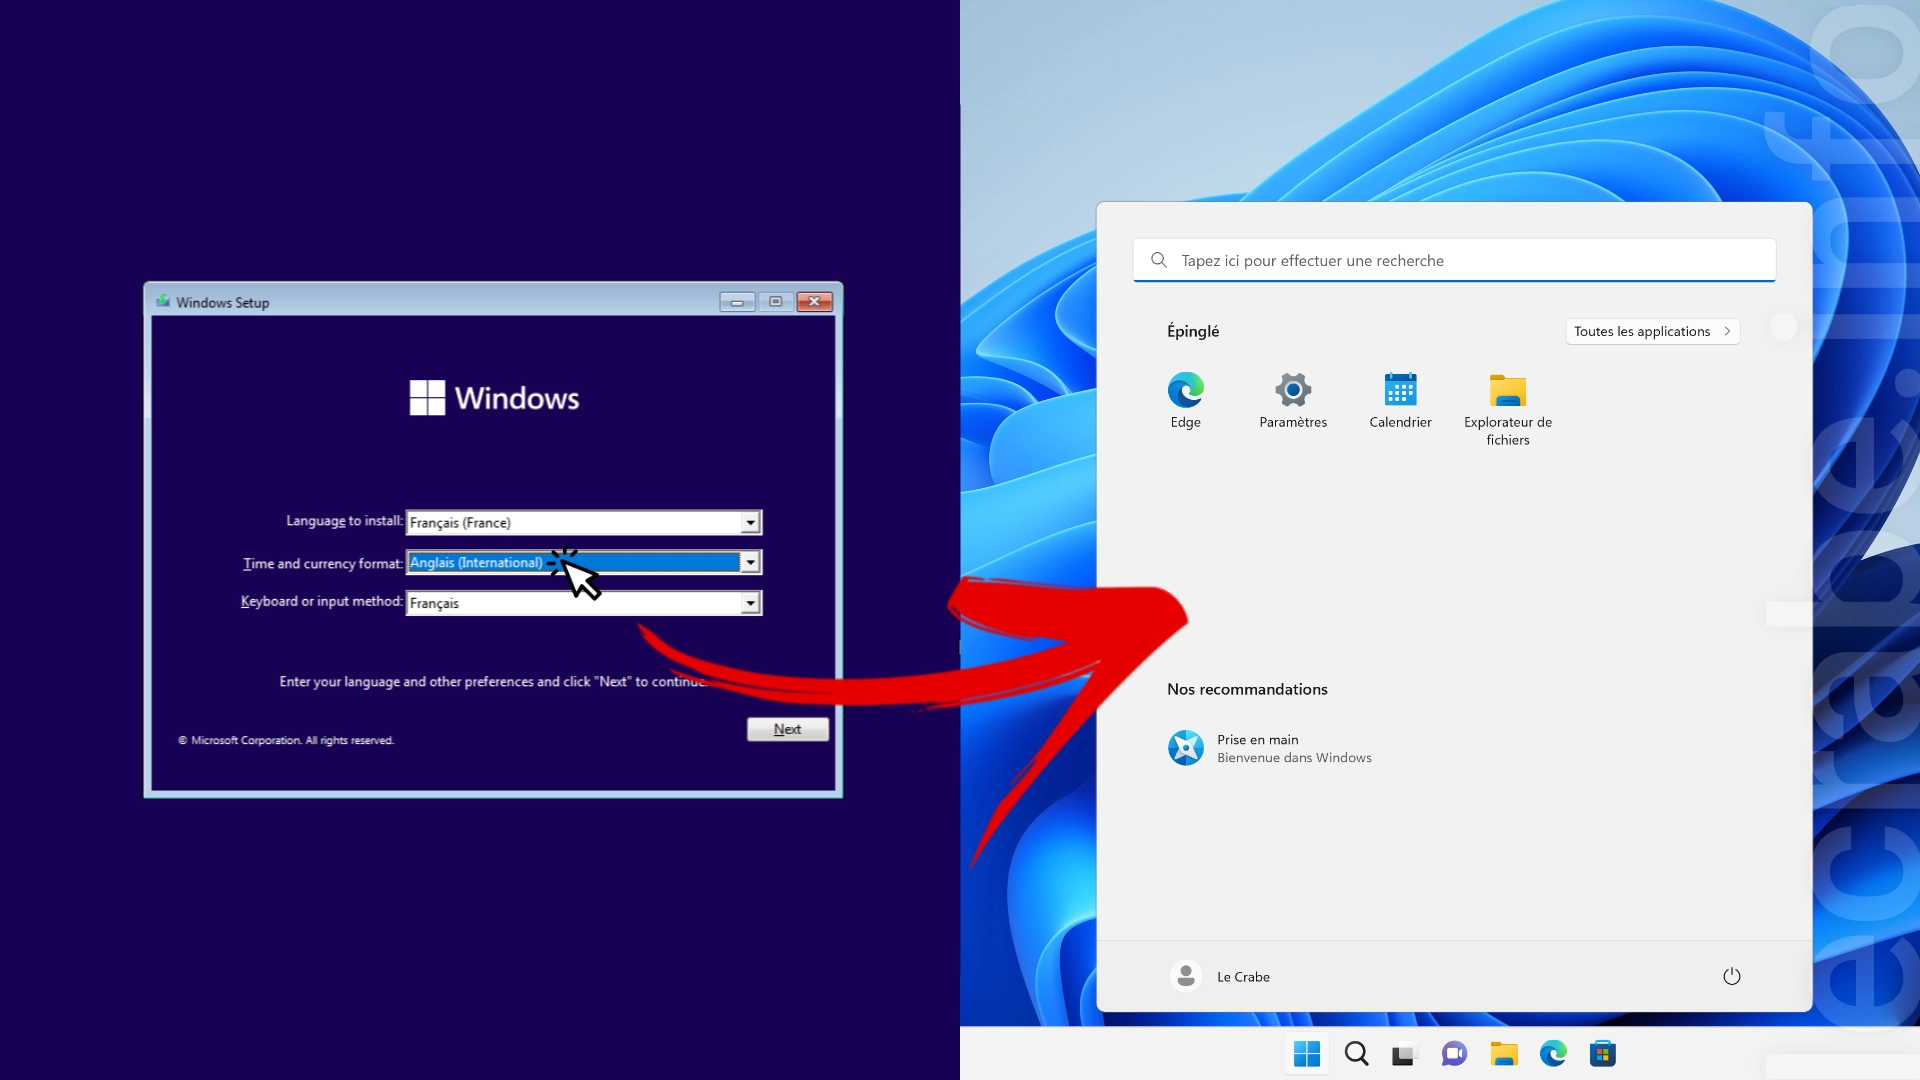Open the taskbar search magnifier

pos(1356,1053)
